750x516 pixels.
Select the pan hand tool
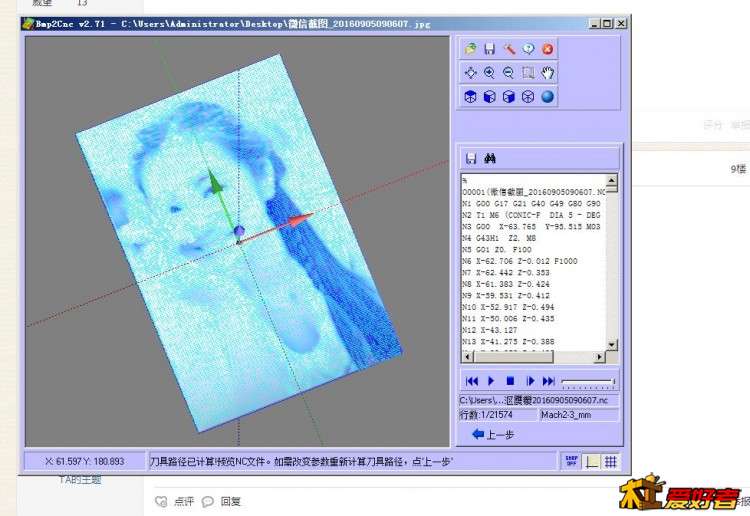pos(548,72)
